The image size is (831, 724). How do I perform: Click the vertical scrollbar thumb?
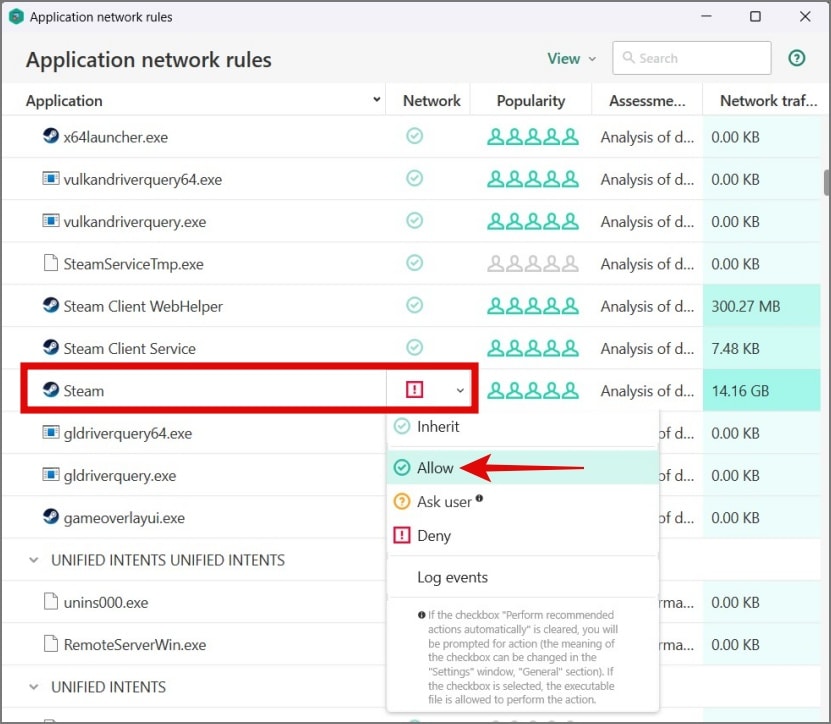[x=827, y=182]
